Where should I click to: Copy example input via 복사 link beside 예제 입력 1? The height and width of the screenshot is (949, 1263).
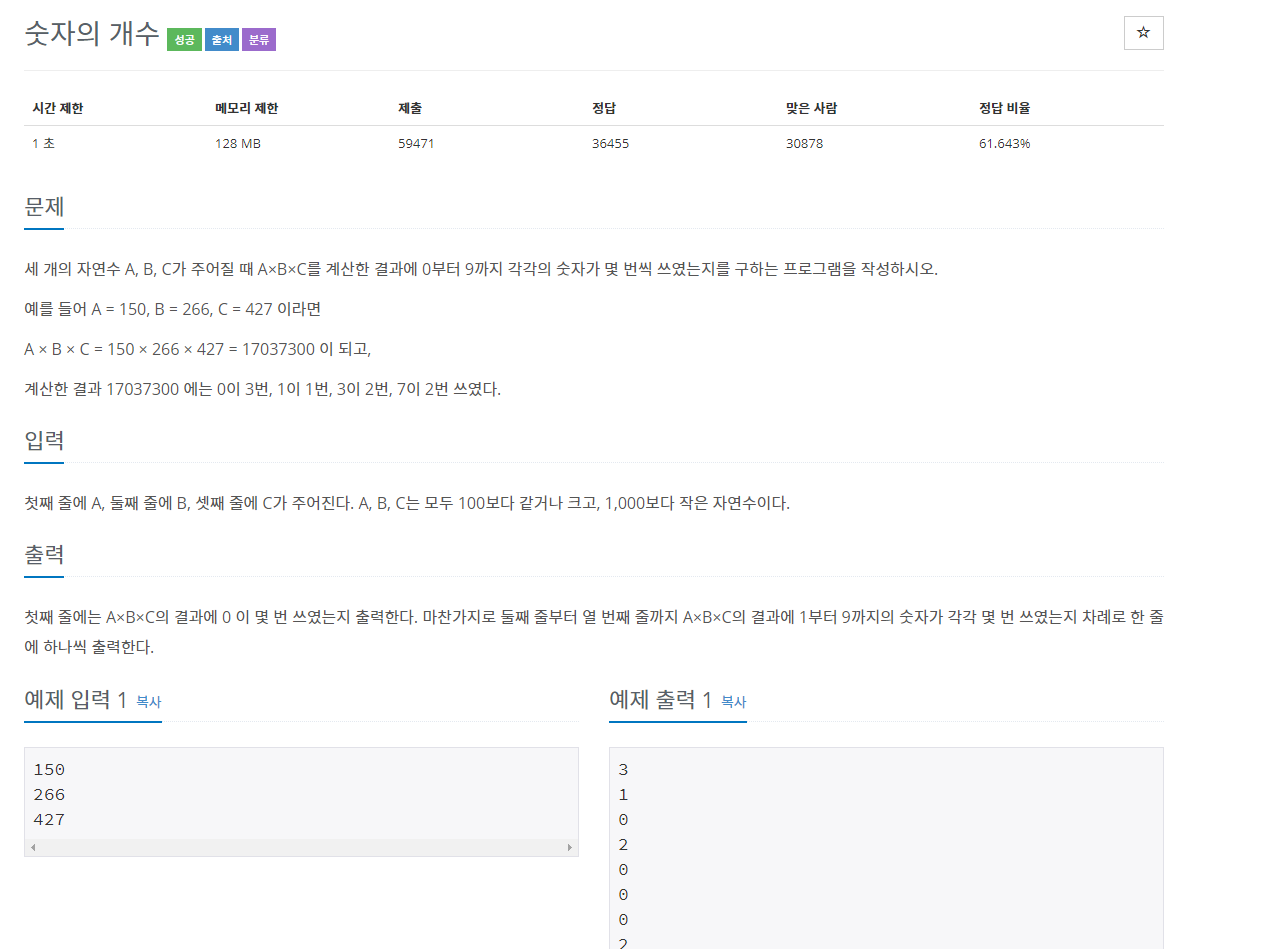click(x=148, y=702)
